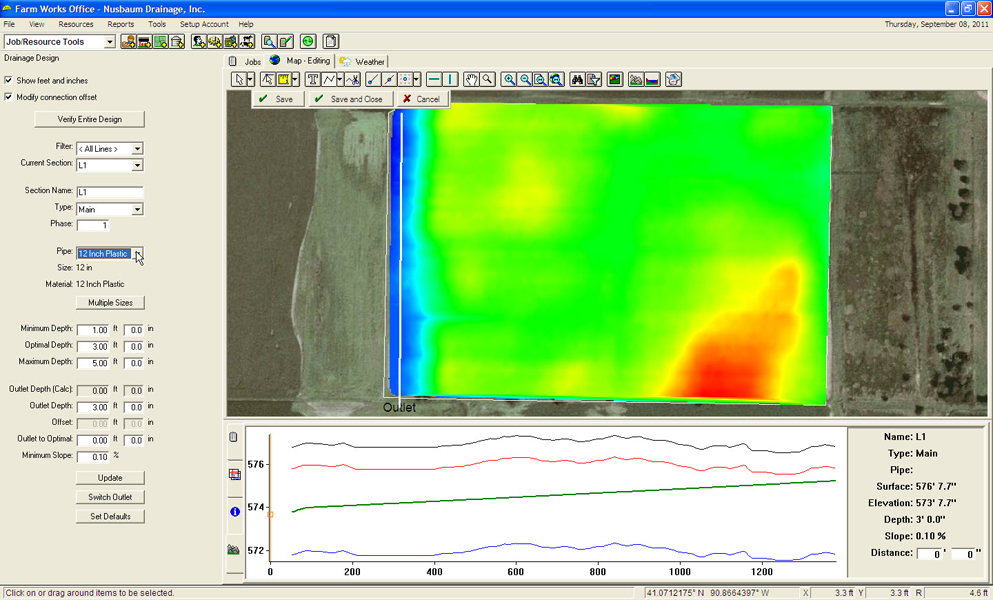The width and height of the screenshot is (993, 600).
Task: Click the scissors cut line tool
Action: (350, 79)
